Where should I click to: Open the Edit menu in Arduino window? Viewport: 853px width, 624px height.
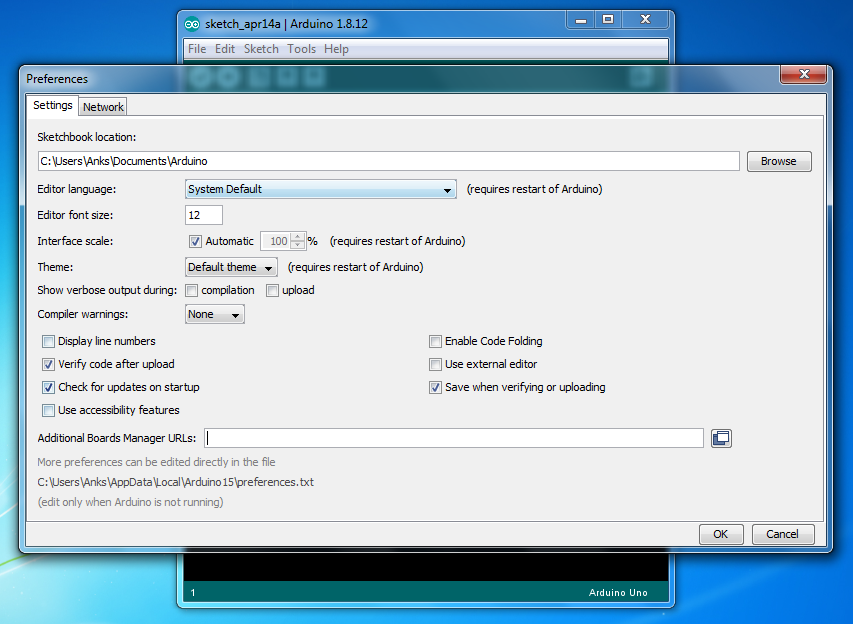[x=225, y=49]
